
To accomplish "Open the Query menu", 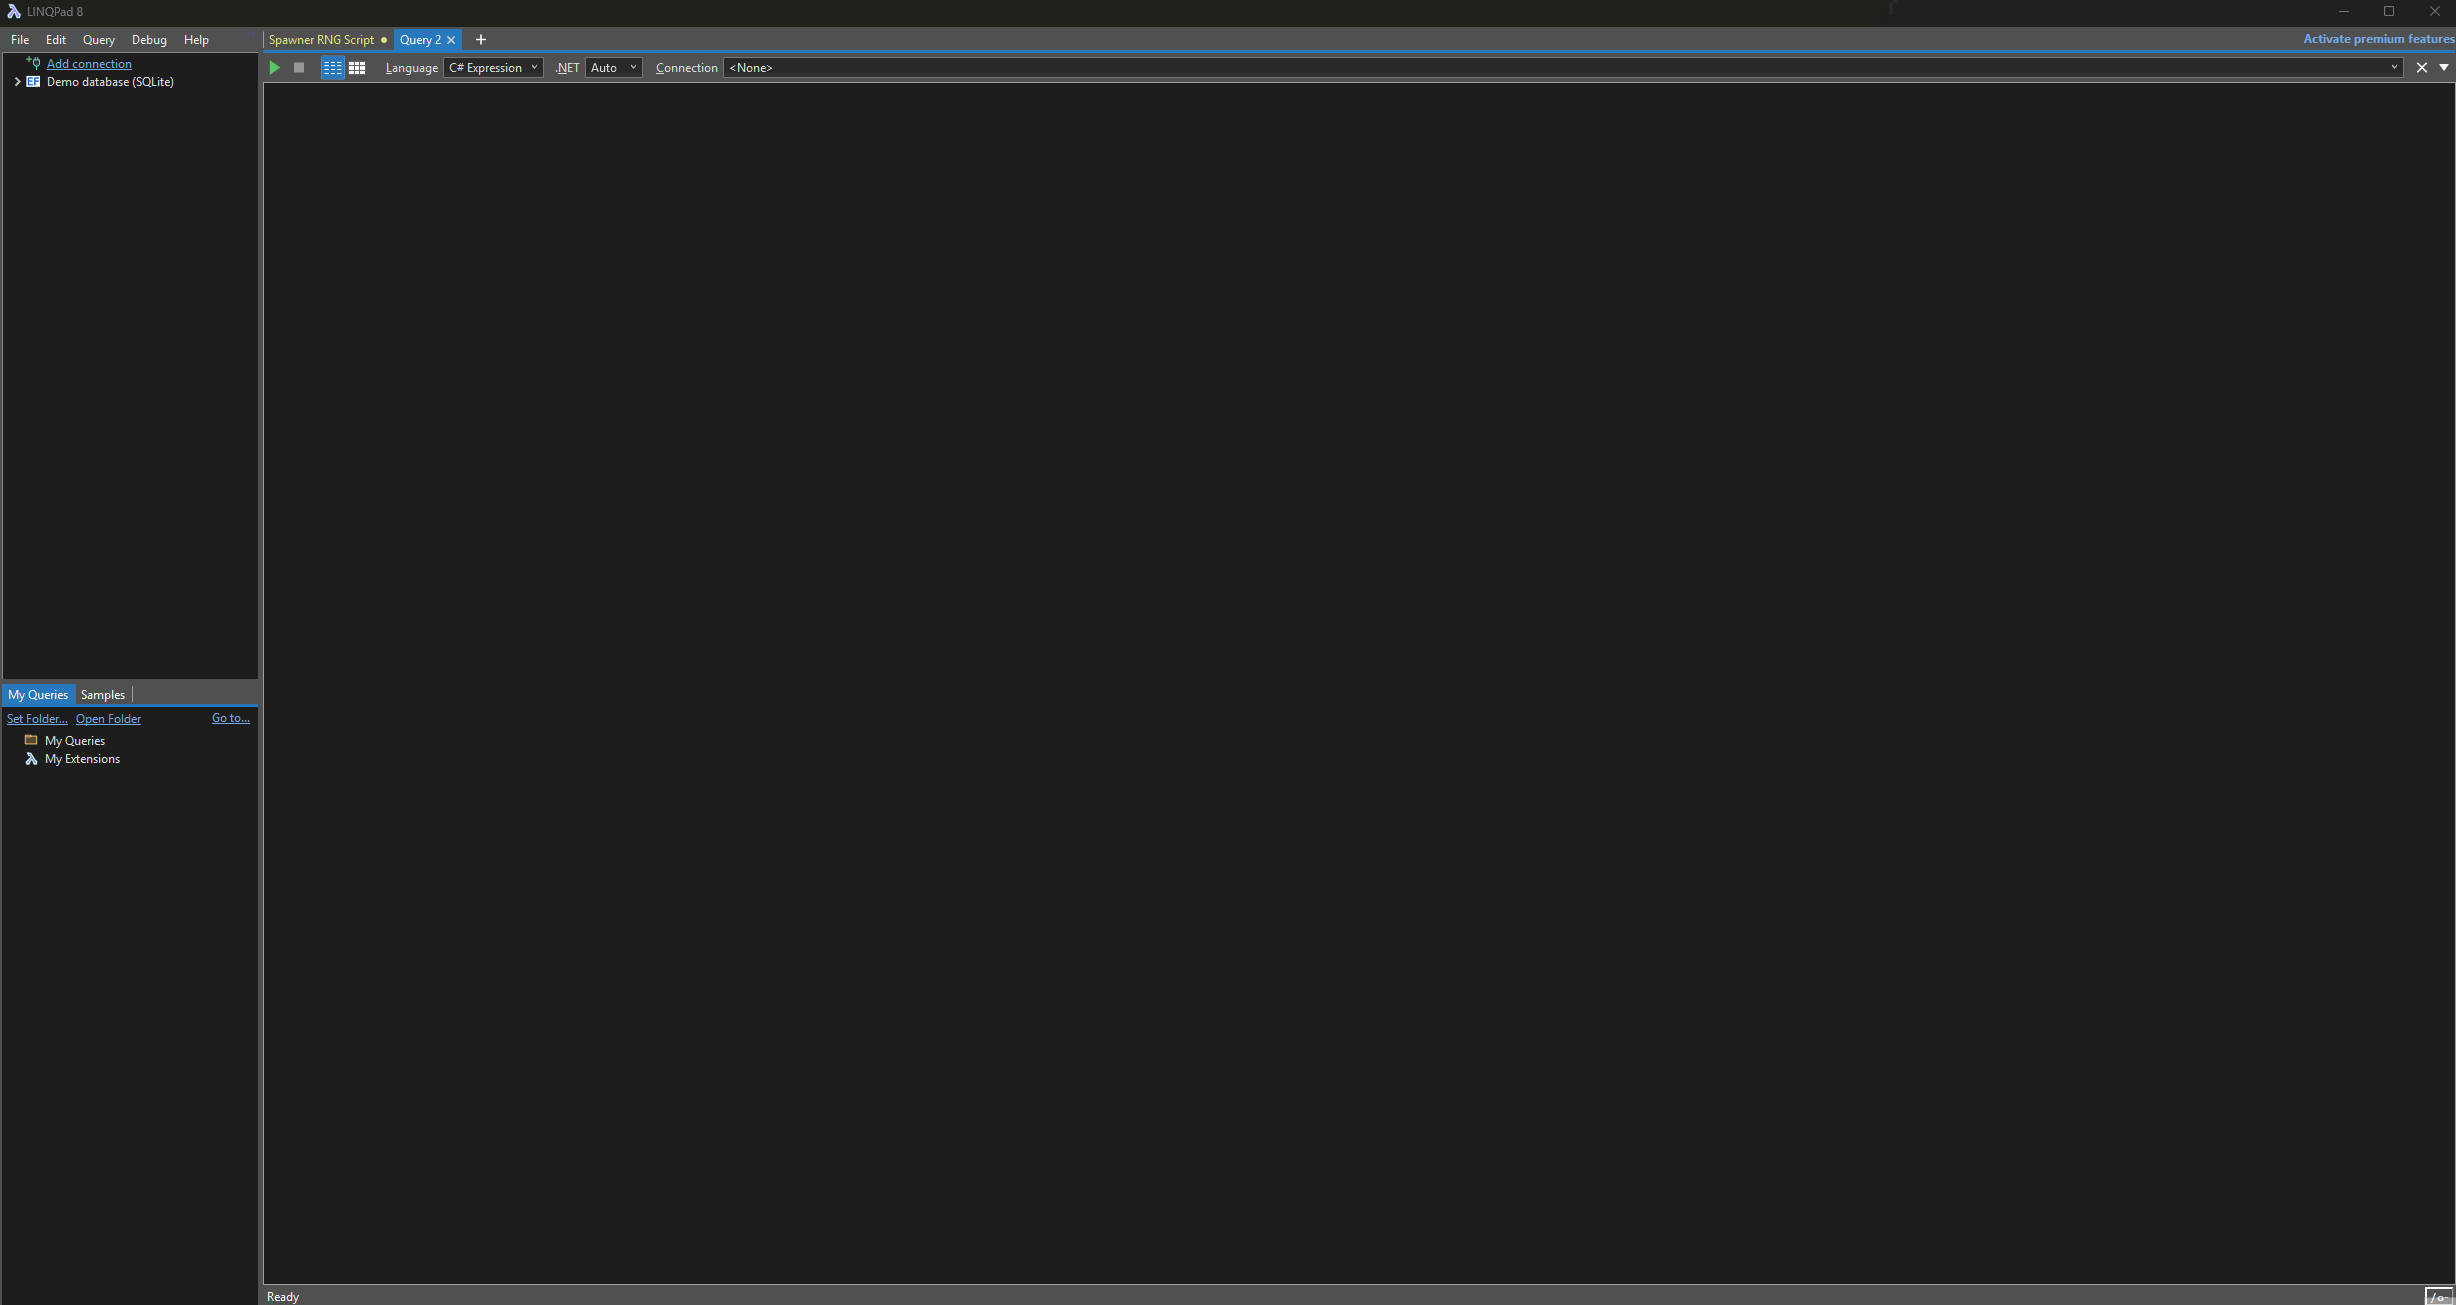I will pos(98,40).
